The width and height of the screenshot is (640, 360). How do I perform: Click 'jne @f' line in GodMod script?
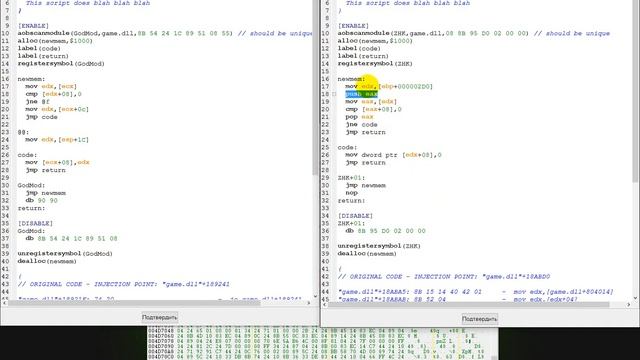(x=37, y=102)
